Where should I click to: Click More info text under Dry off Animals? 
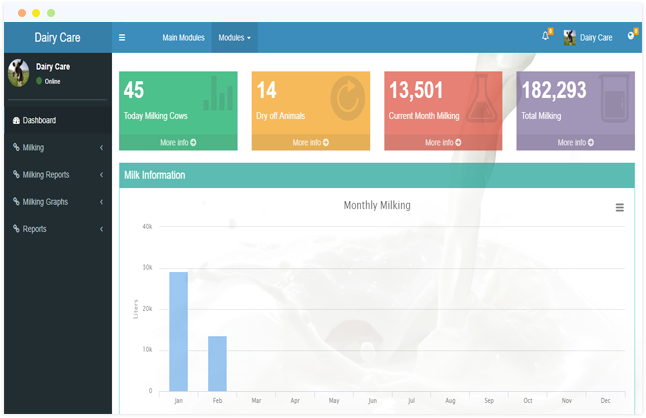(x=307, y=142)
